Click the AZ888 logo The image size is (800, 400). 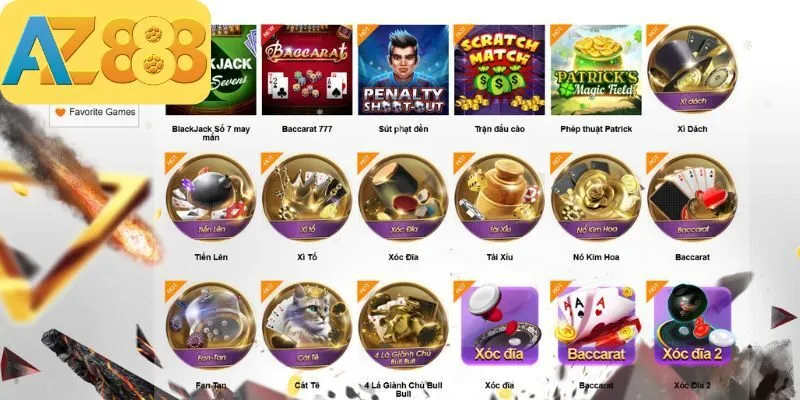click(x=105, y=51)
